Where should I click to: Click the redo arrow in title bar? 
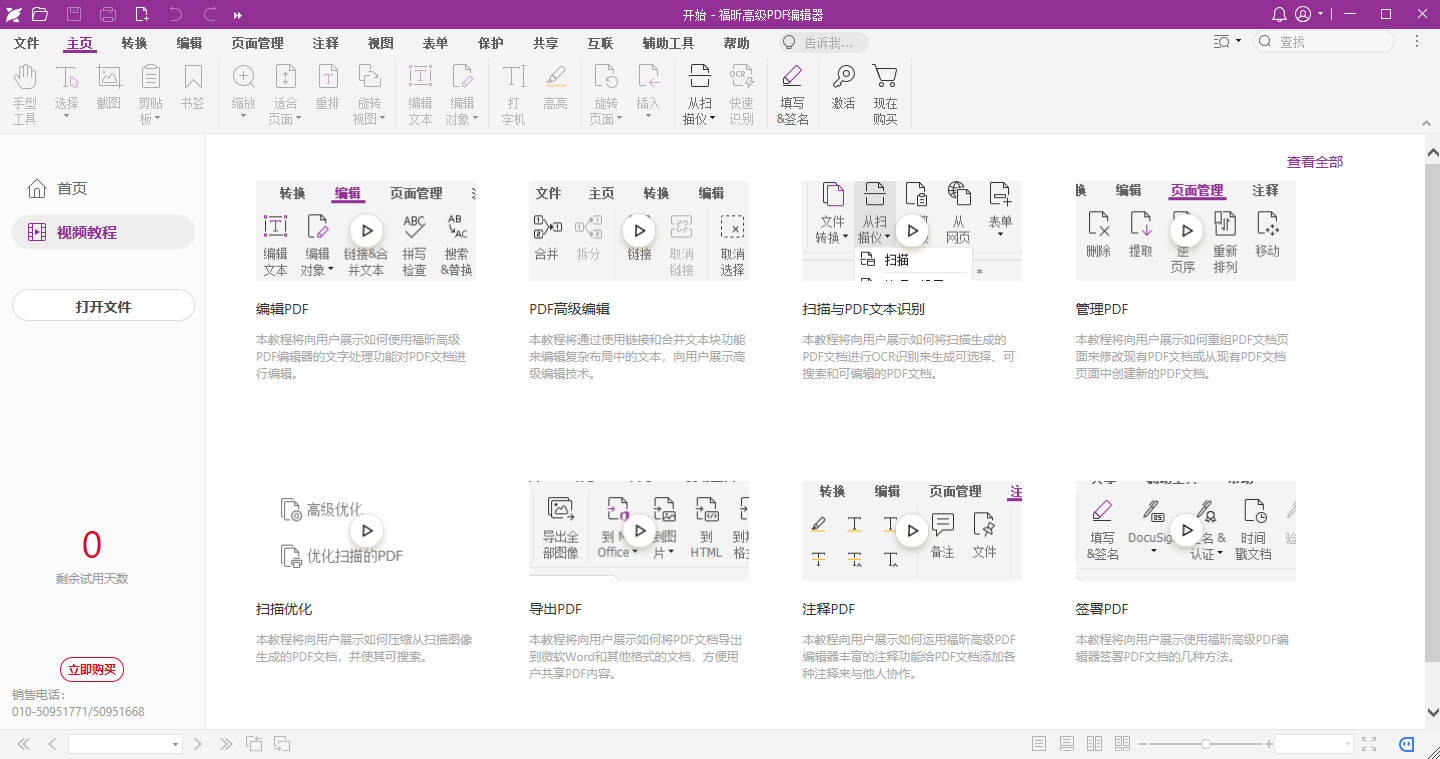[x=210, y=14]
